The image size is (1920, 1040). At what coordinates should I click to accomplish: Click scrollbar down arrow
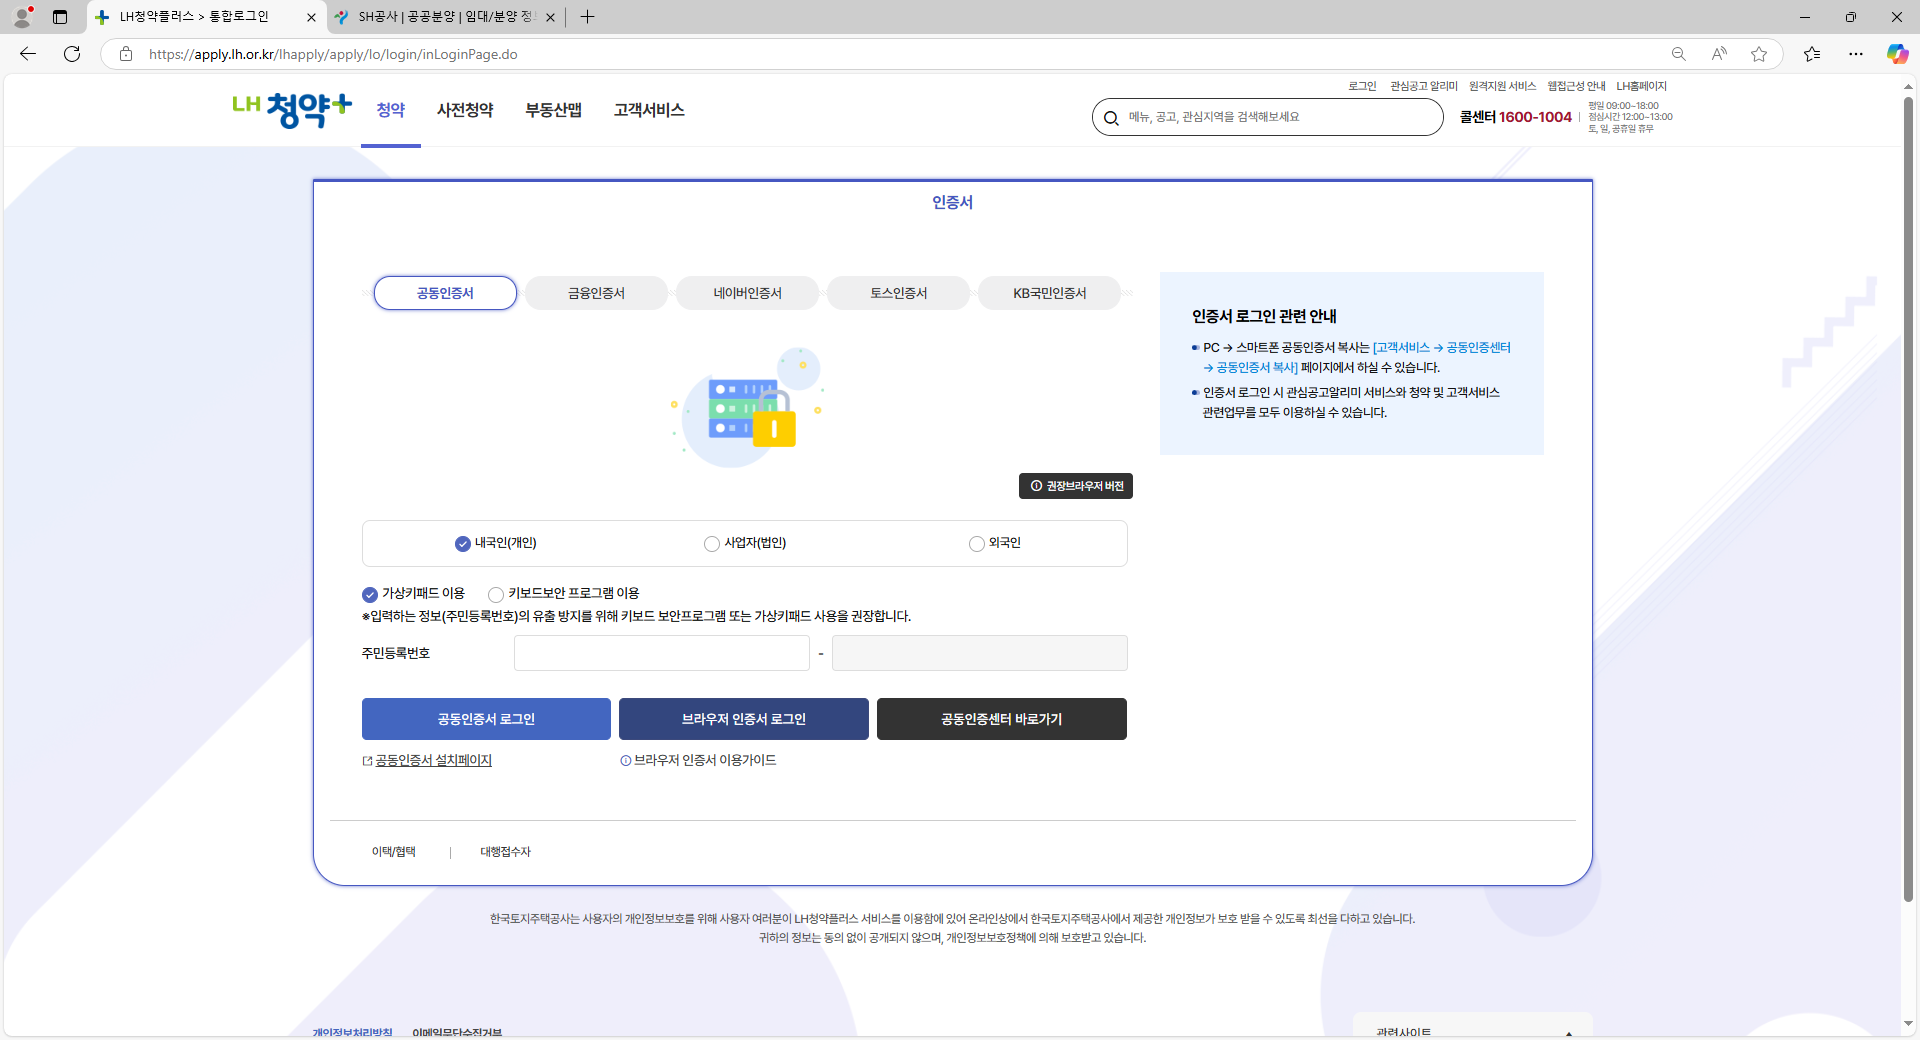click(1908, 1023)
